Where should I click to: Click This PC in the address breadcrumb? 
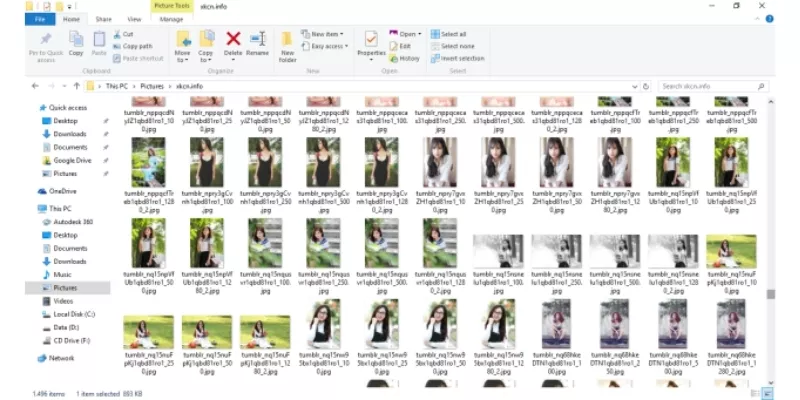[x=117, y=86]
